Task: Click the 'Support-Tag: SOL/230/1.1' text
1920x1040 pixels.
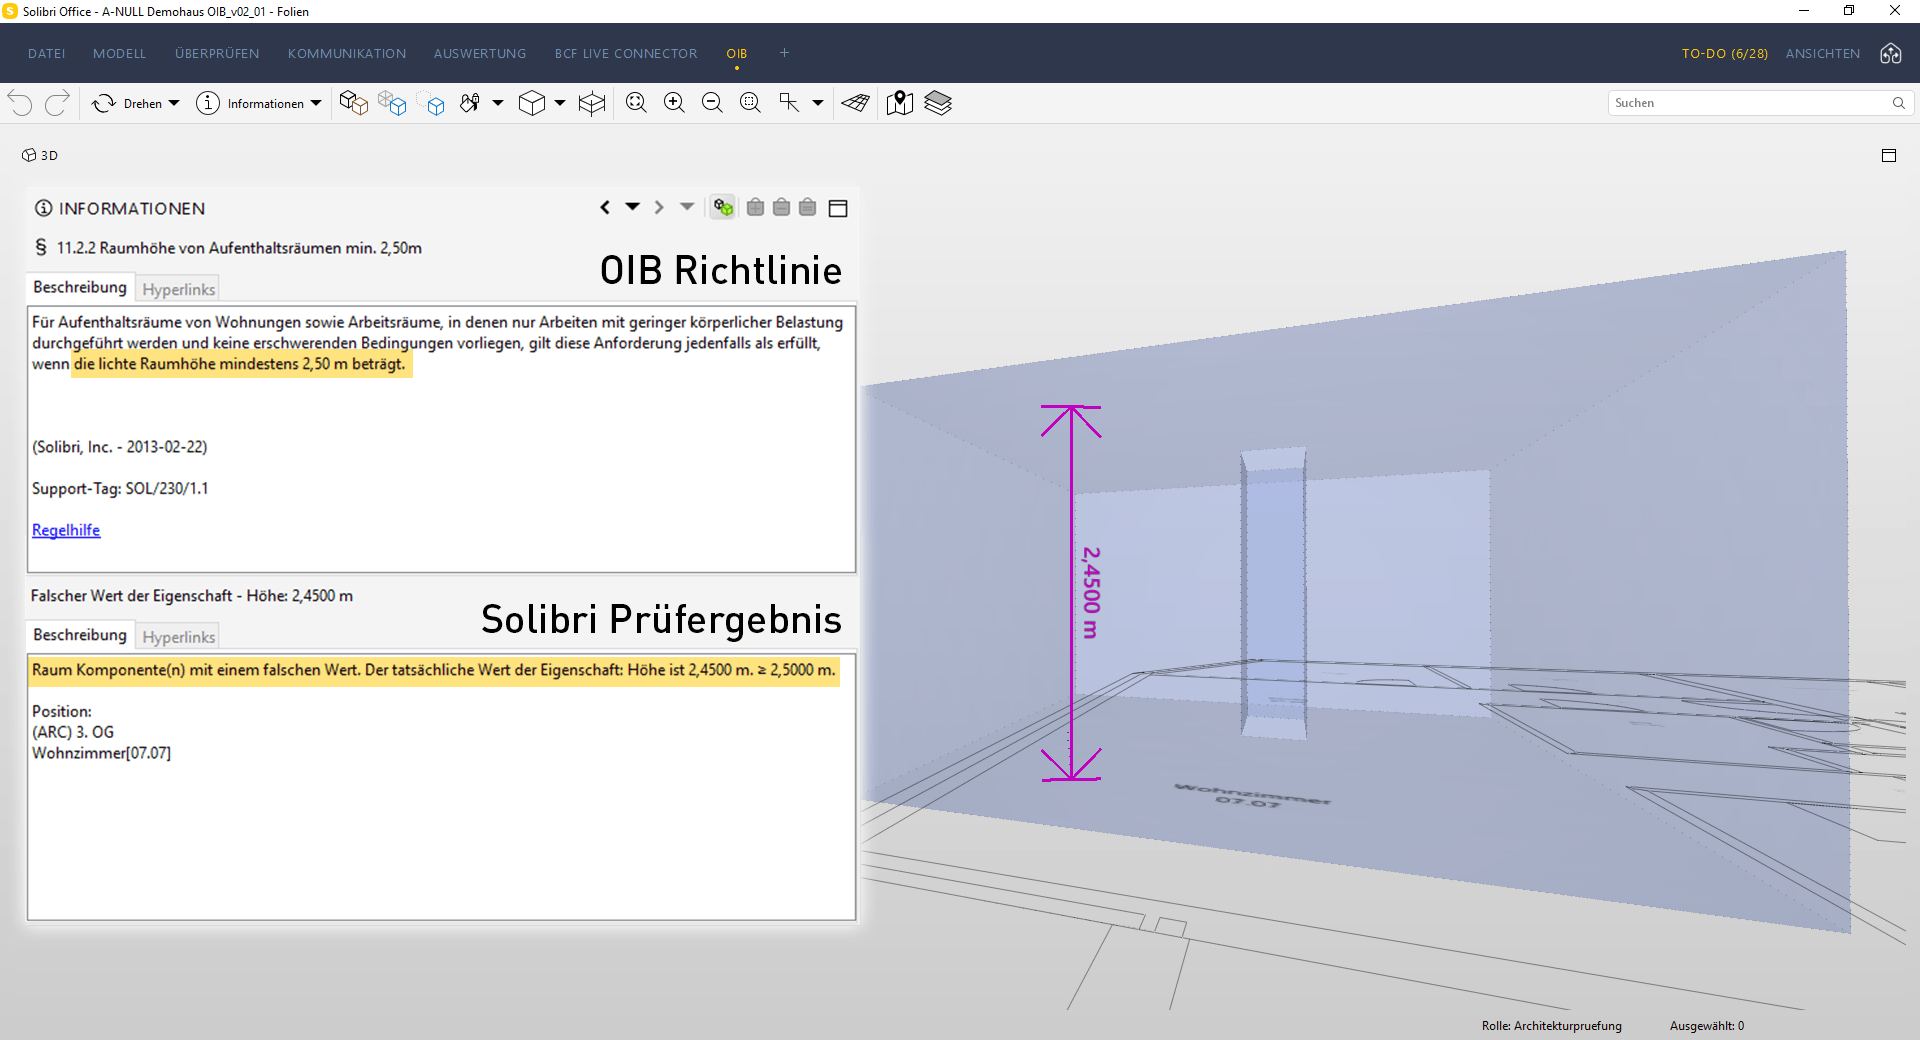Action: (x=120, y=488)
